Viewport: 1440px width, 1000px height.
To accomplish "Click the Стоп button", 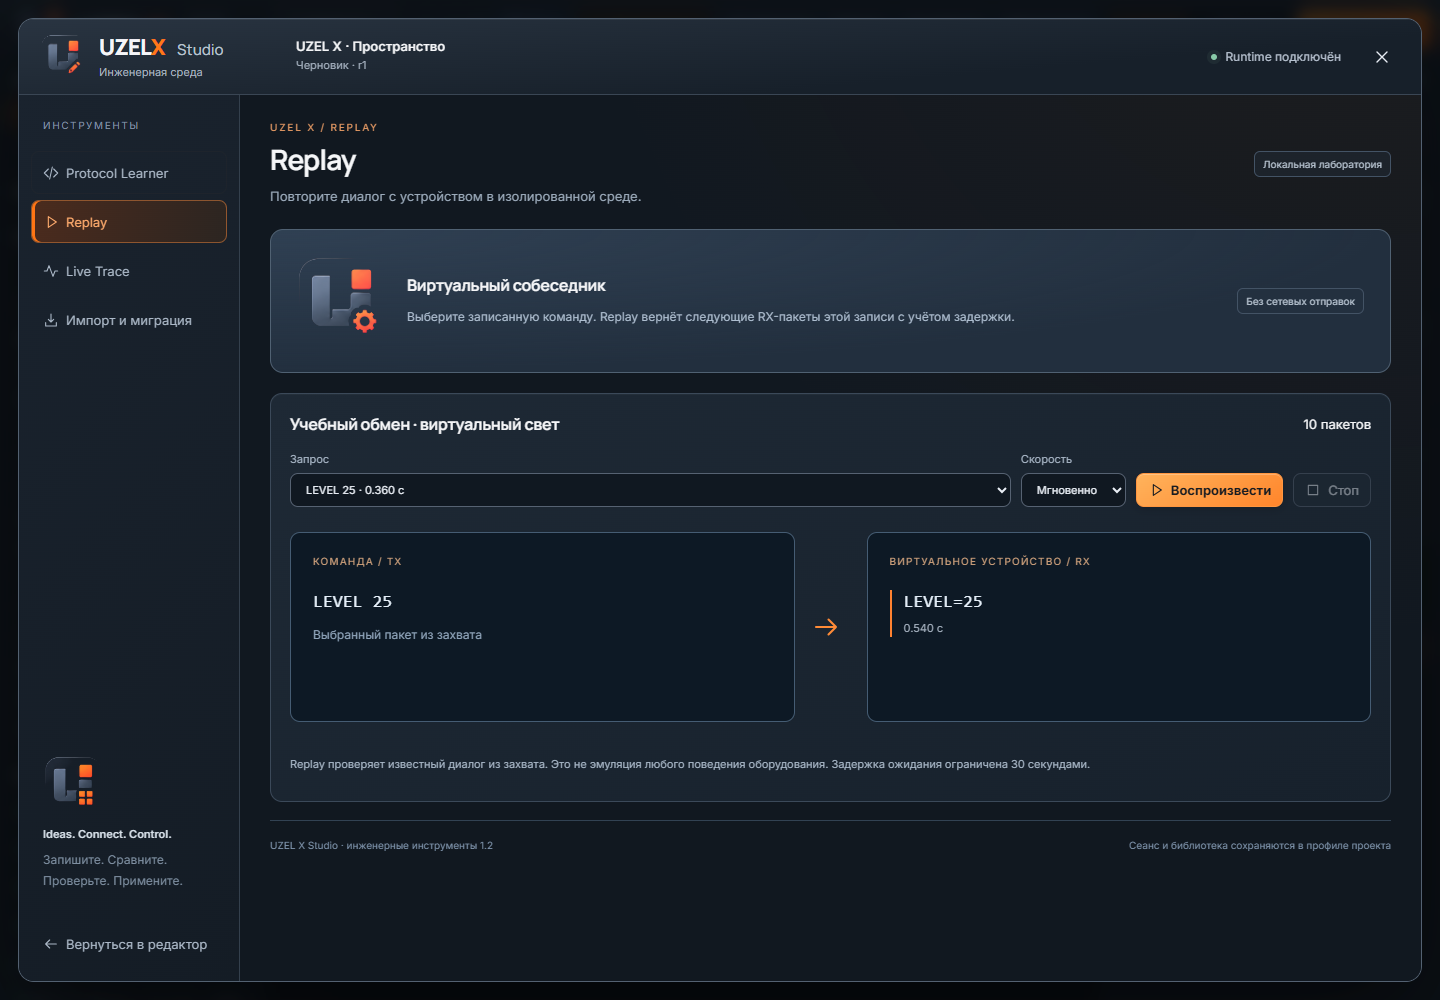I will pyautogui.click(x=1332, y=490).
